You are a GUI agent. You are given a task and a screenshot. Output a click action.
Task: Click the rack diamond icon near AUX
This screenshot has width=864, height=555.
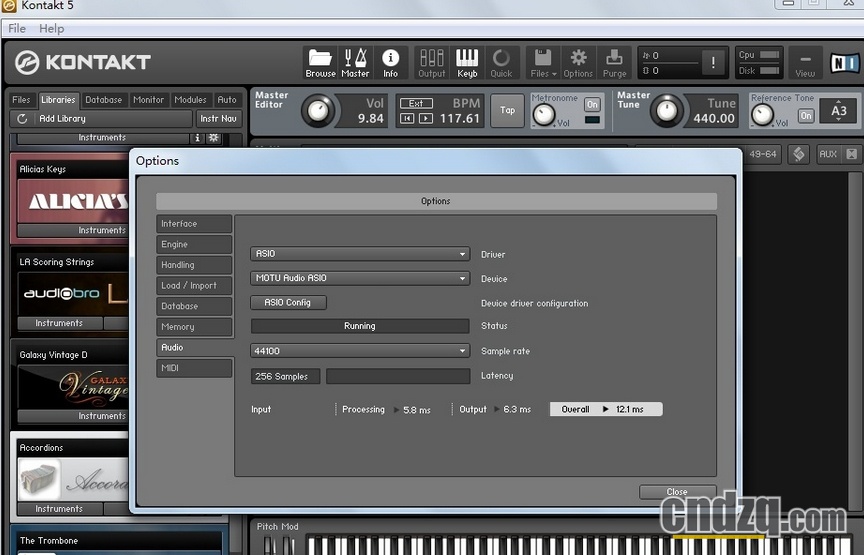(798, 154)
